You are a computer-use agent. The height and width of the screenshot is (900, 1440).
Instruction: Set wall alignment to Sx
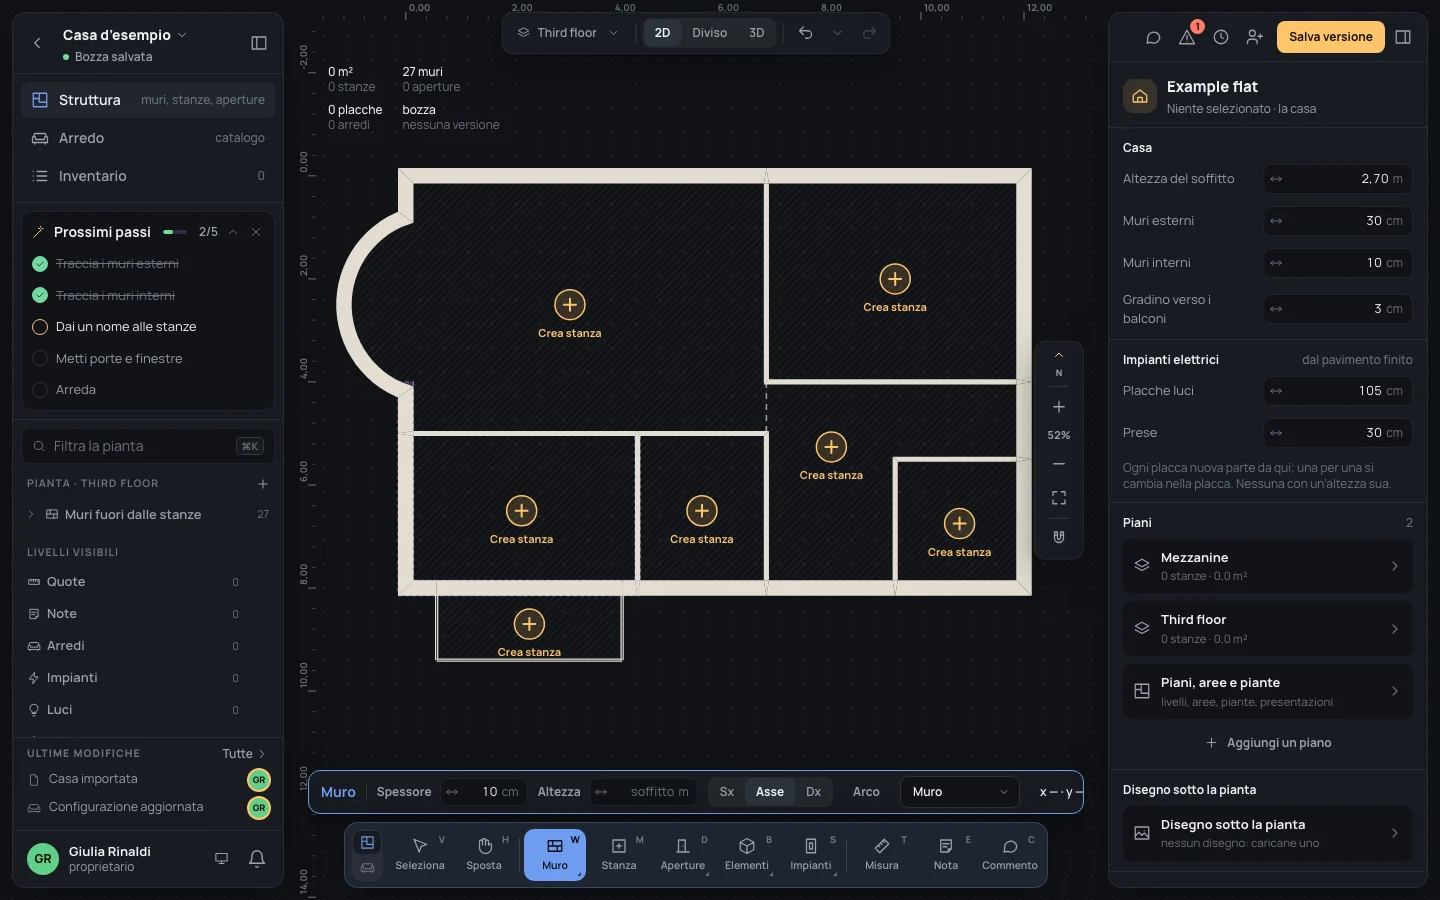pyautogui.click(x=727, y=792)
